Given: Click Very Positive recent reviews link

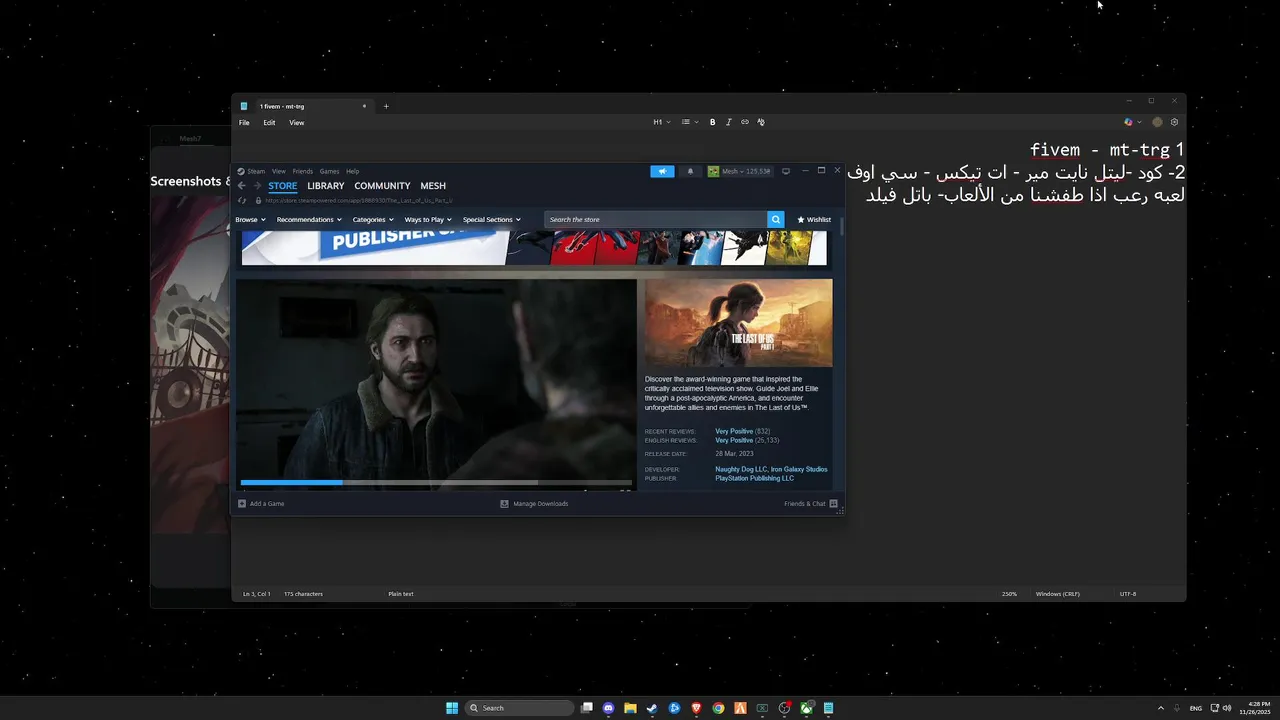Looking at the screenshot, I should 734,431.
